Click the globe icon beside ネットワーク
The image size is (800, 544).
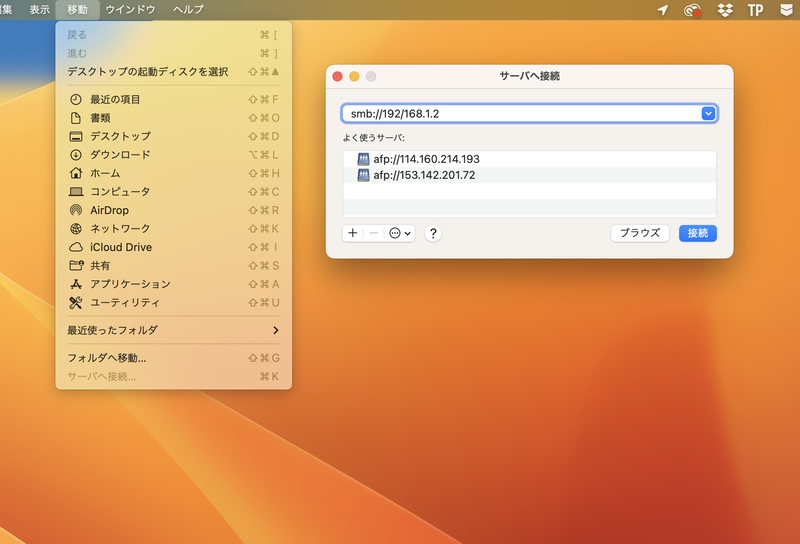click(x=76, y=229)
